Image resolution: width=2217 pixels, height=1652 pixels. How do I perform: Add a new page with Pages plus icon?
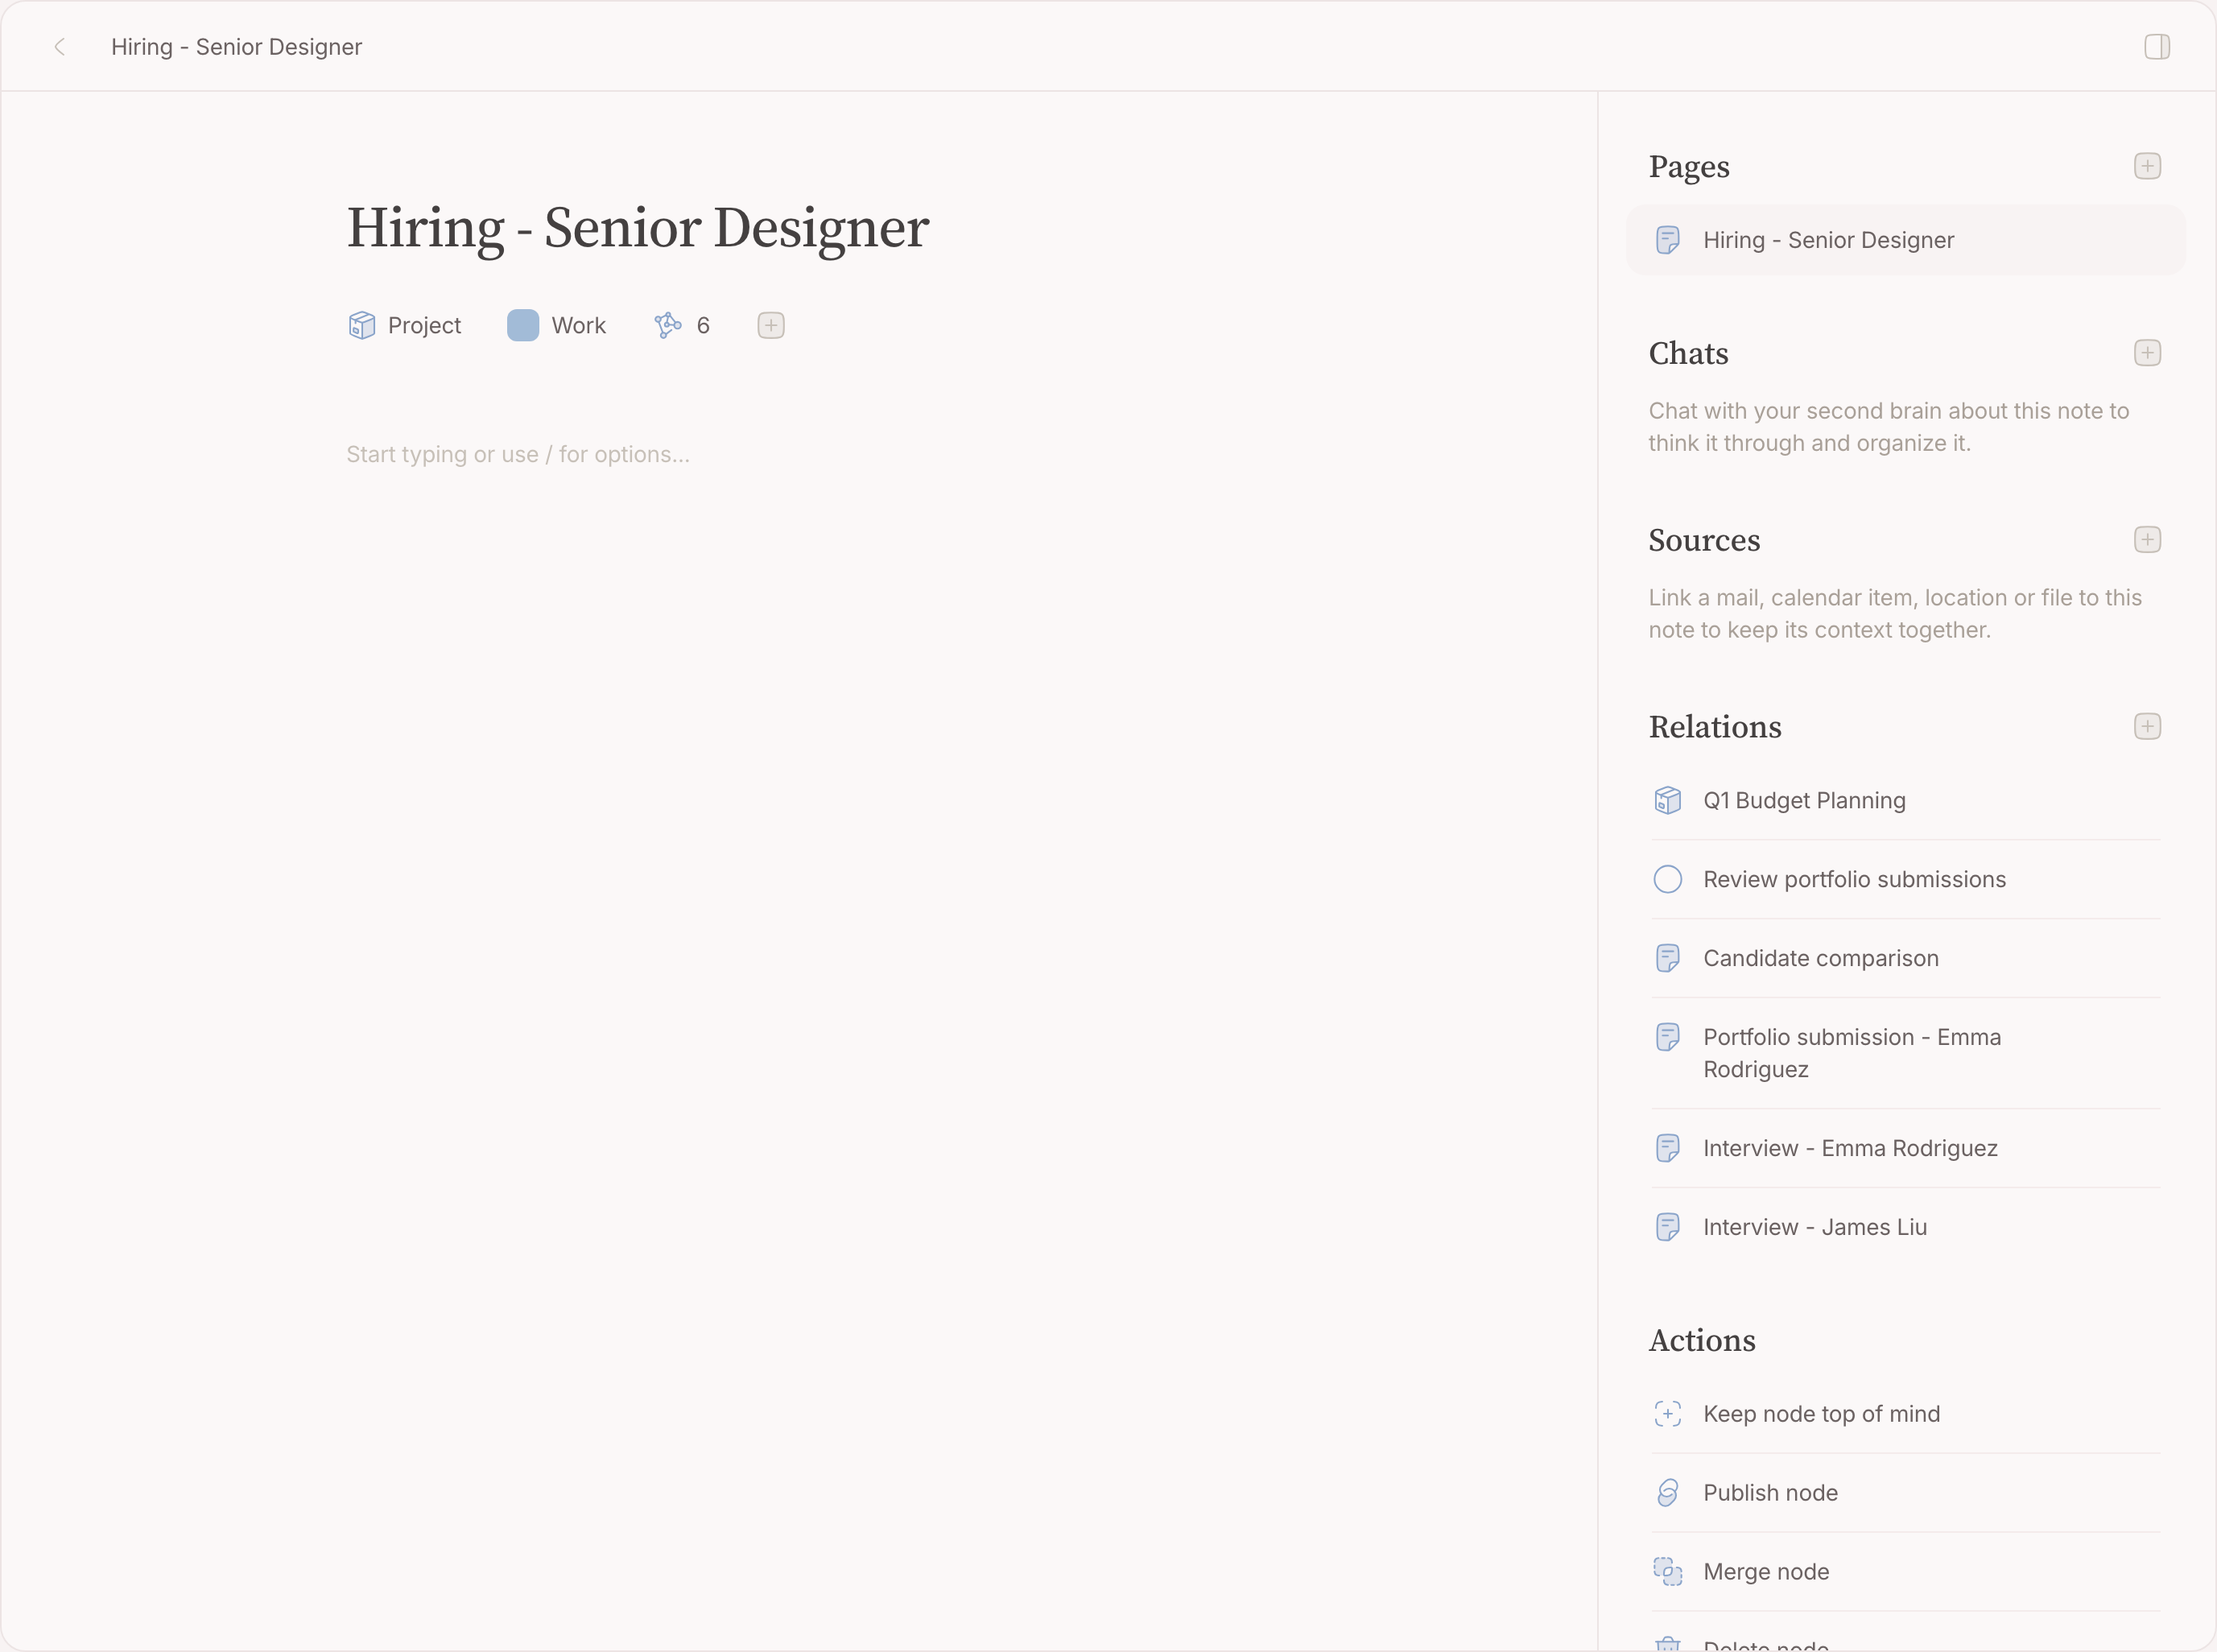[2147, 166]
